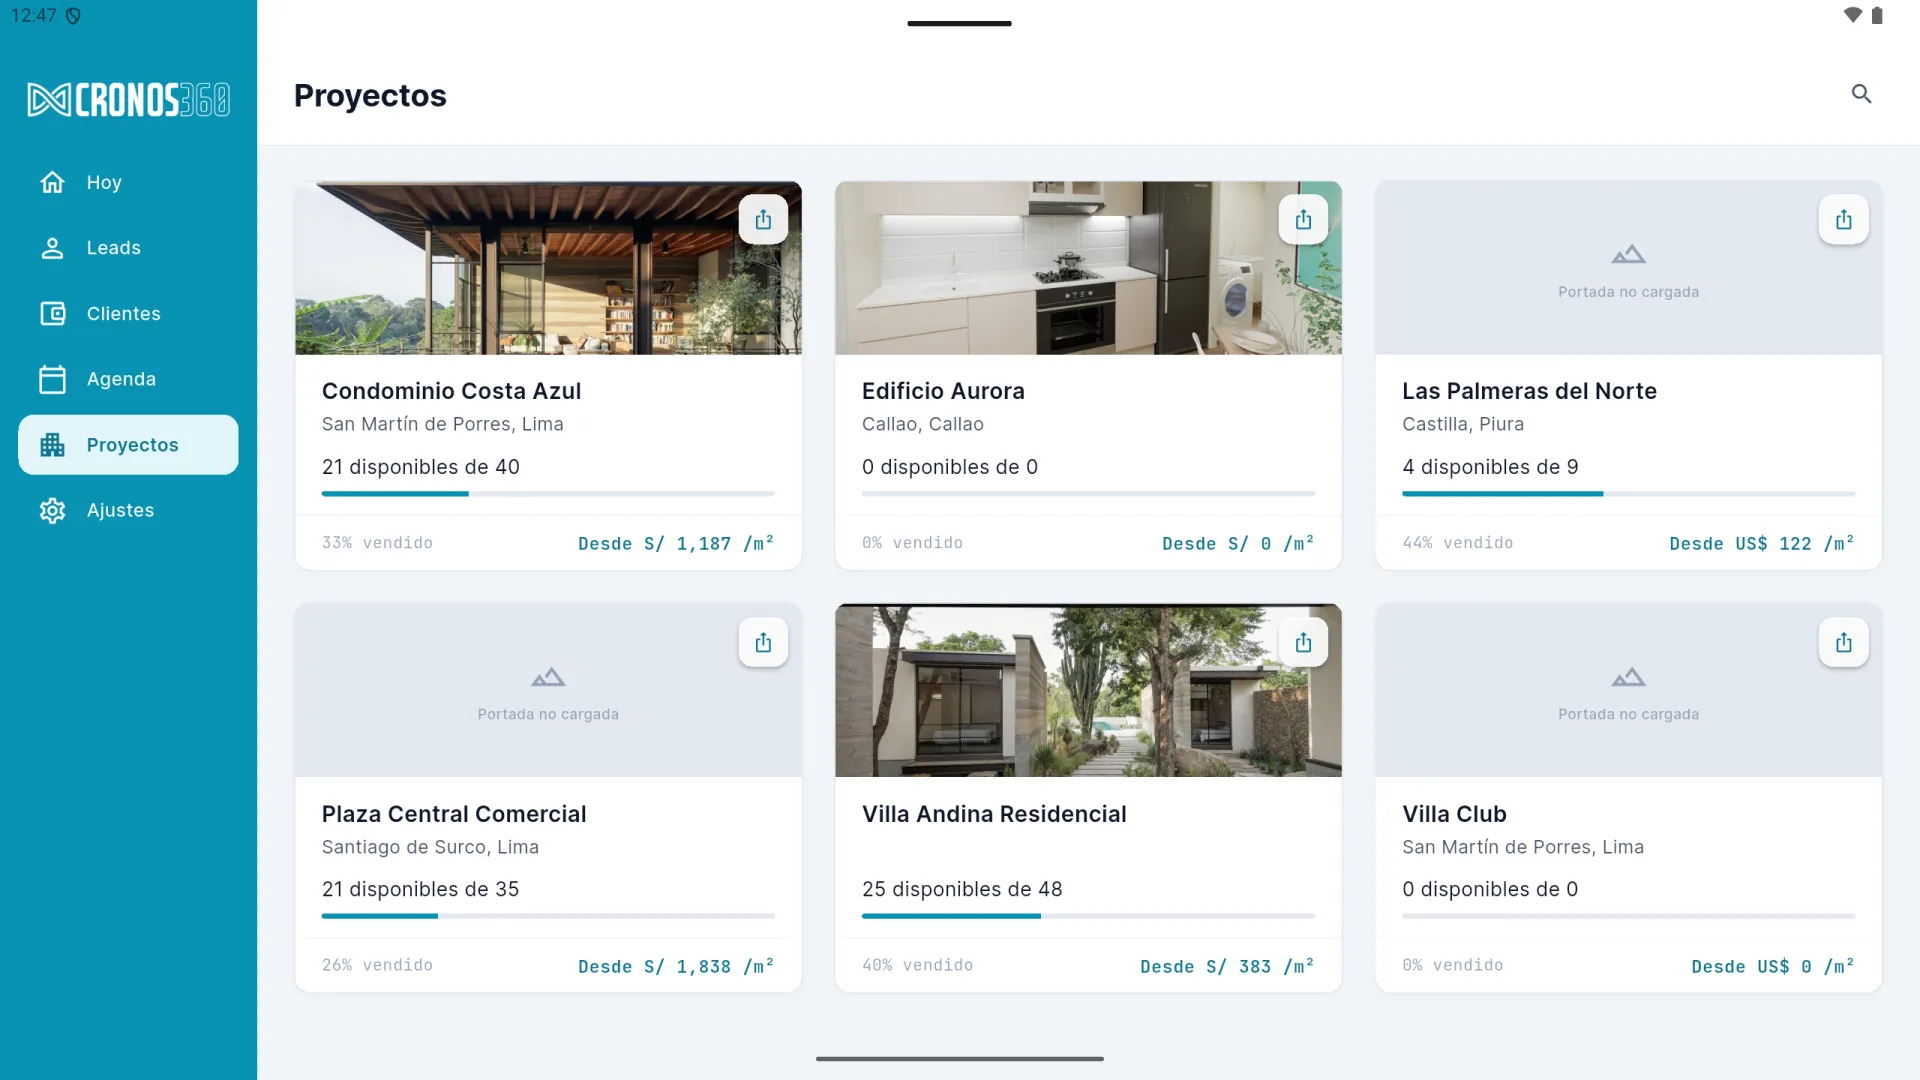Open the Proyectos sidebar item
Screen dimensions: 1920x1080
coord(128,445)
